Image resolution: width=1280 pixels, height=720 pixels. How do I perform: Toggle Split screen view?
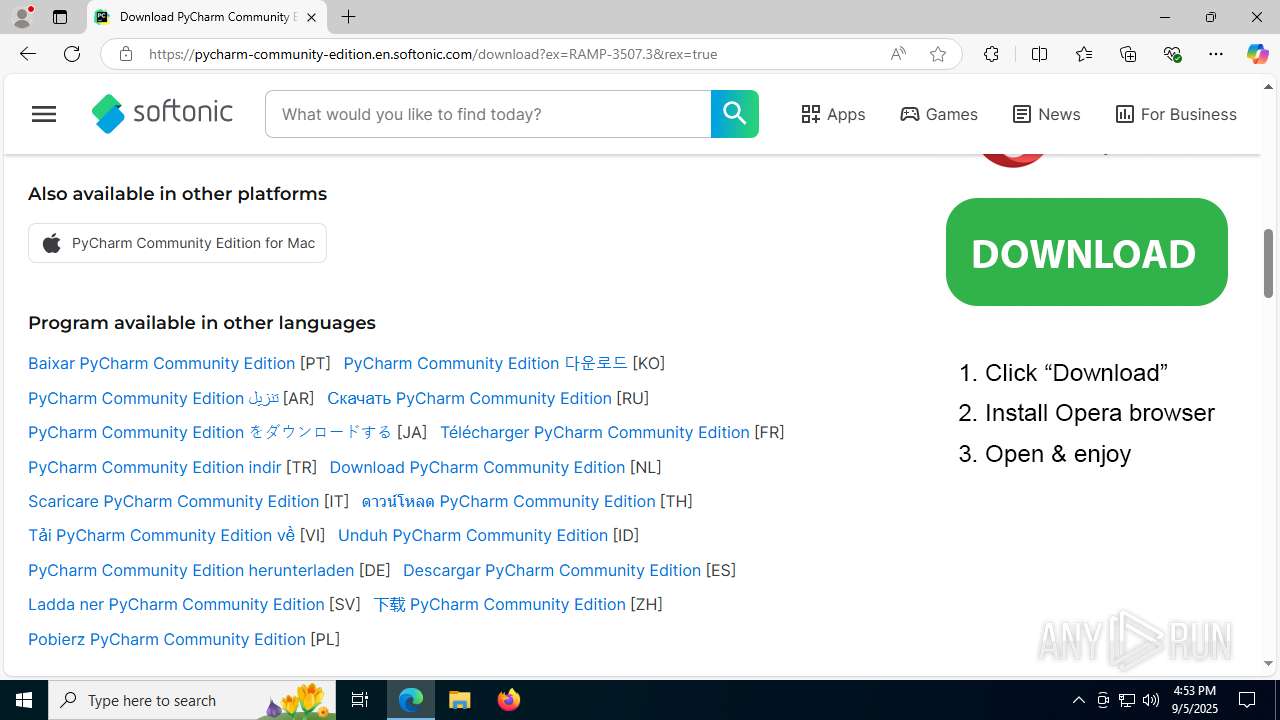[1039, 54]
